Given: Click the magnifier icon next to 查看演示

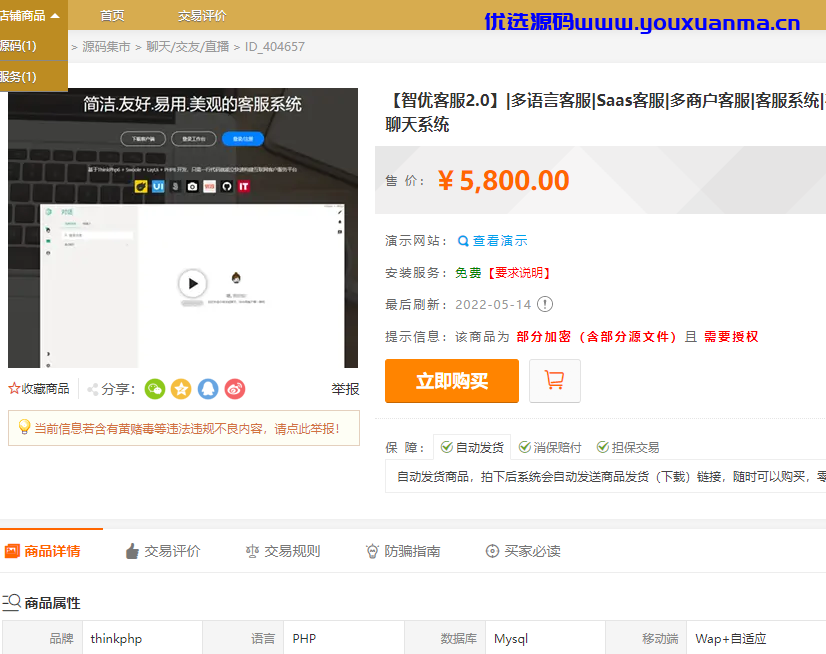Looking at the screenshot, I should click(x=463, y=241).
